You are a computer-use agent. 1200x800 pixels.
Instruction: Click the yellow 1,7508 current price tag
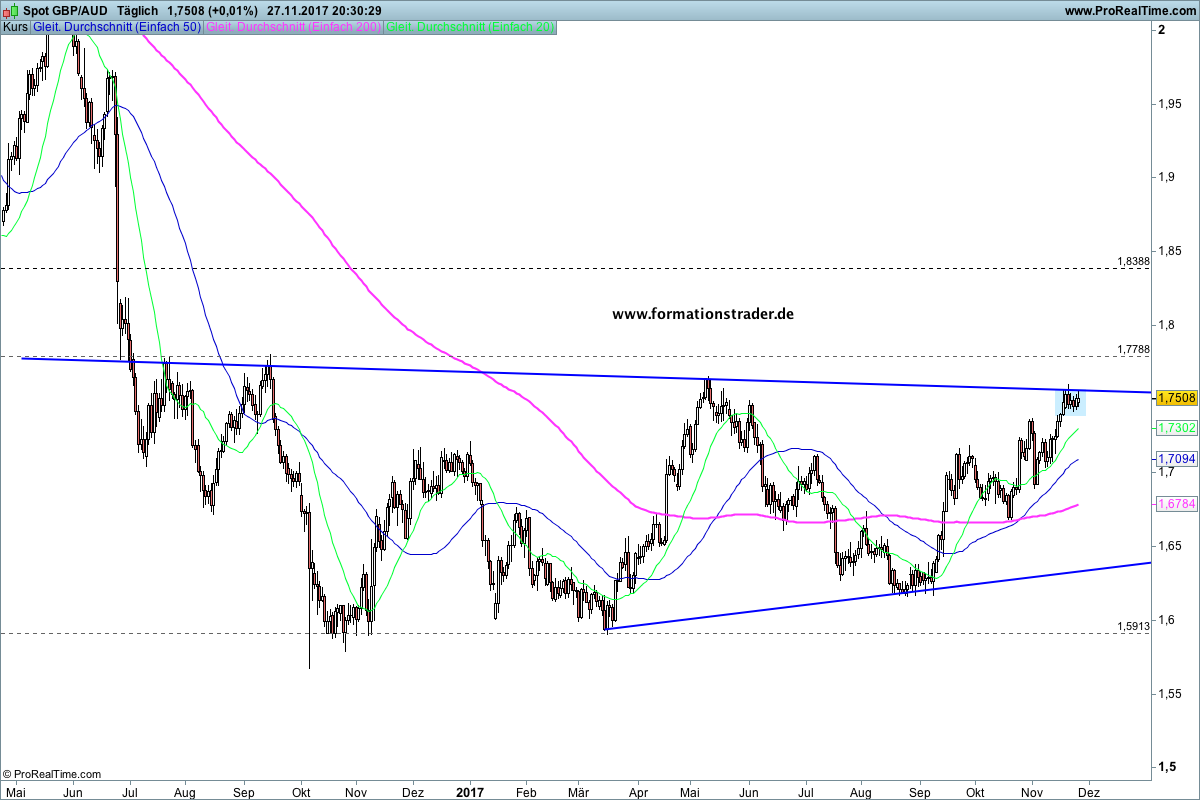click(1176, 398)
